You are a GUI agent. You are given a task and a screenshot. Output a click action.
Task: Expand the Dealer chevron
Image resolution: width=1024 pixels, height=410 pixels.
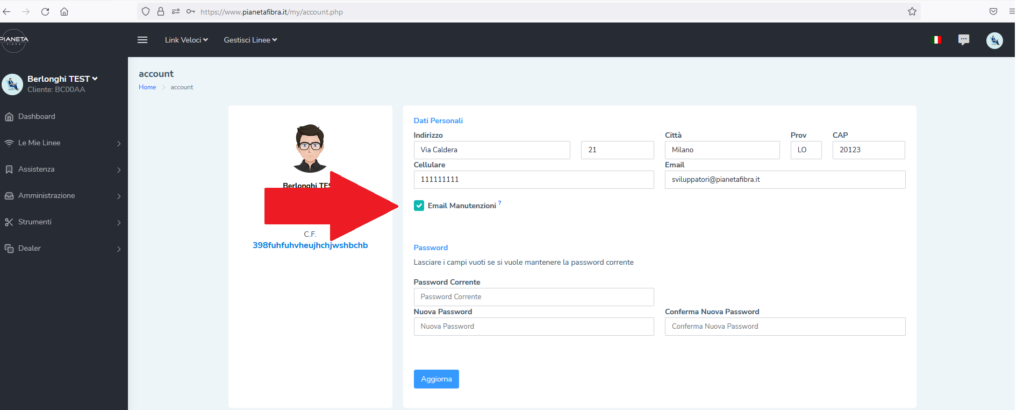pos(119,249)
